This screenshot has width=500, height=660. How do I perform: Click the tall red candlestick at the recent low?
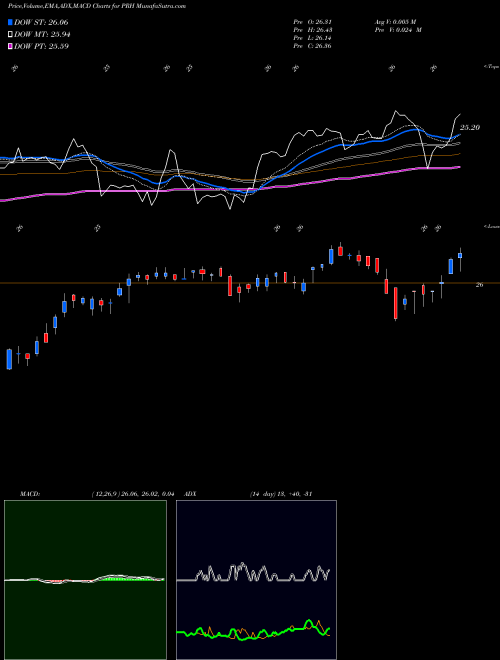click(x=396, y=303)
